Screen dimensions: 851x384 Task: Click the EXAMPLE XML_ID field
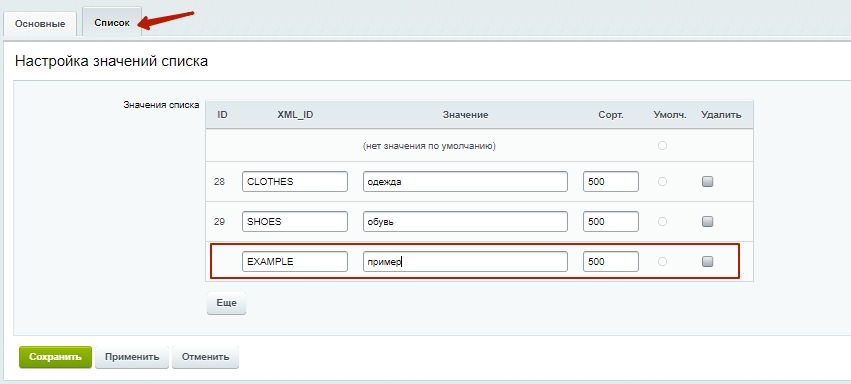tap(295, 261)
